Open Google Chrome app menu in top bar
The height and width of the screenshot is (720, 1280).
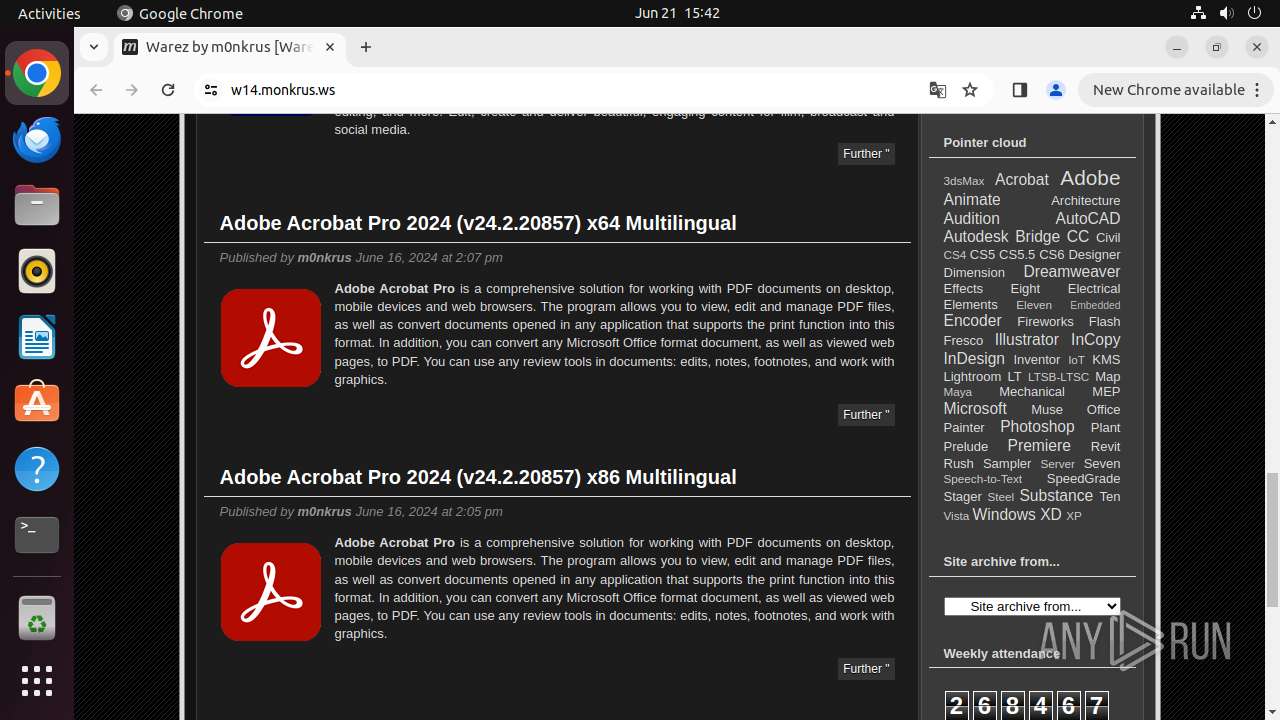180,13
